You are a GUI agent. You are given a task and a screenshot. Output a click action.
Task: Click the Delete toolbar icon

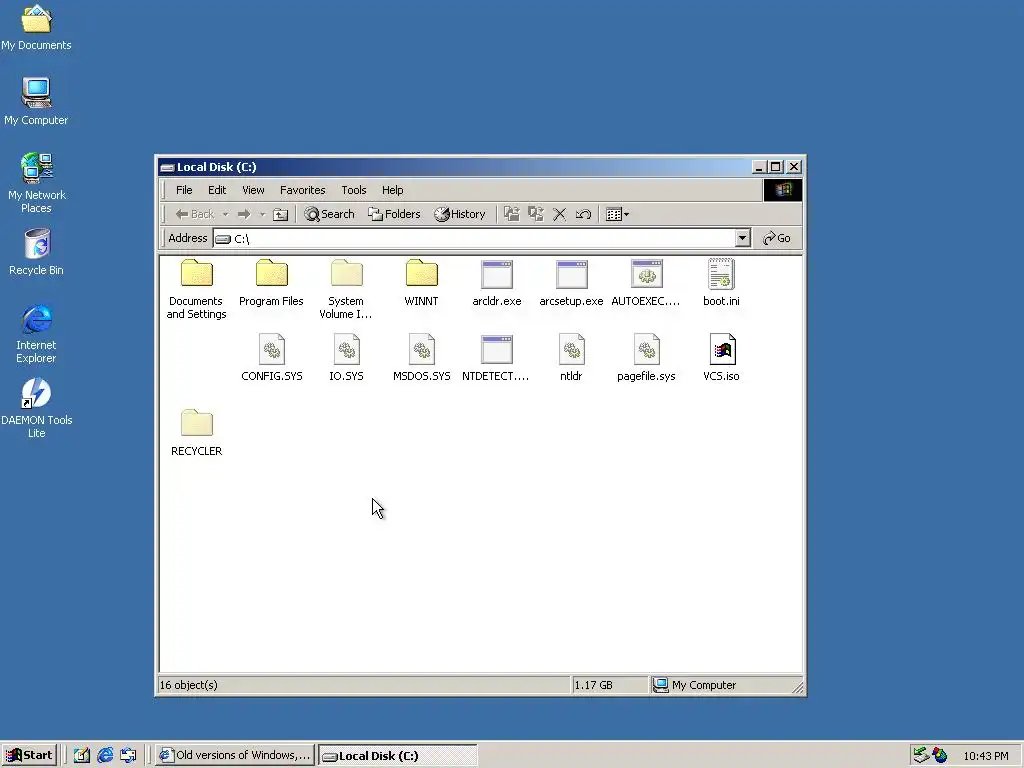pos(560,214)
